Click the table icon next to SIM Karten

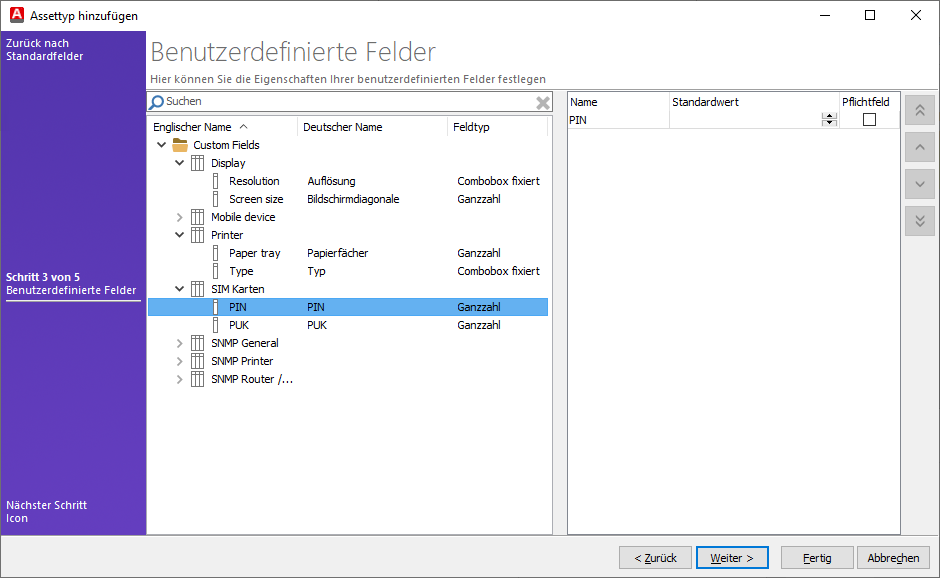click(x=198, y=289)
